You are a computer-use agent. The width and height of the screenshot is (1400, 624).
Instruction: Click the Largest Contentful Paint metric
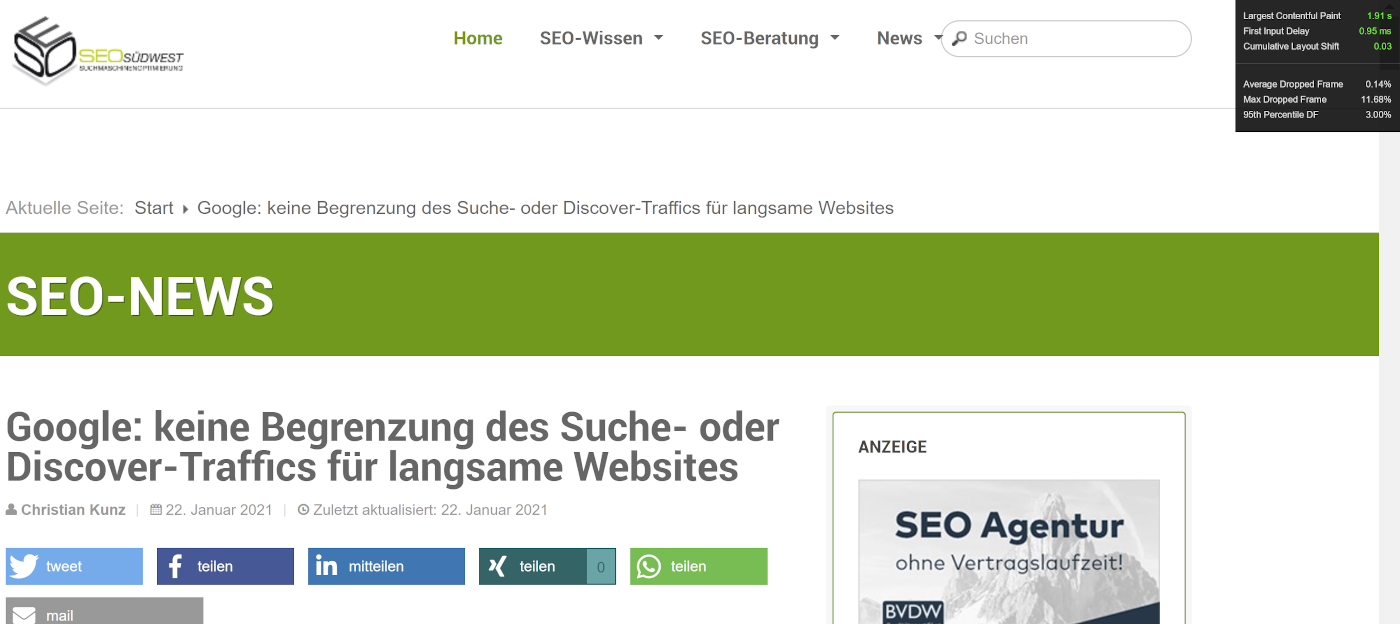click(x=1317, y=16)
